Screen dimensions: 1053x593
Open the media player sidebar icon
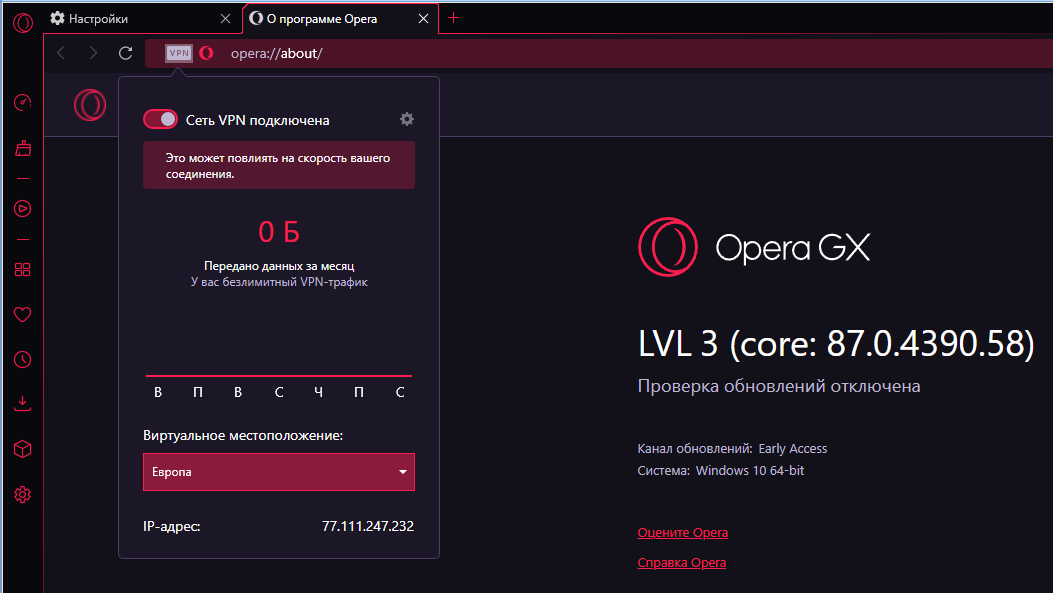click(x=23, y=209)
